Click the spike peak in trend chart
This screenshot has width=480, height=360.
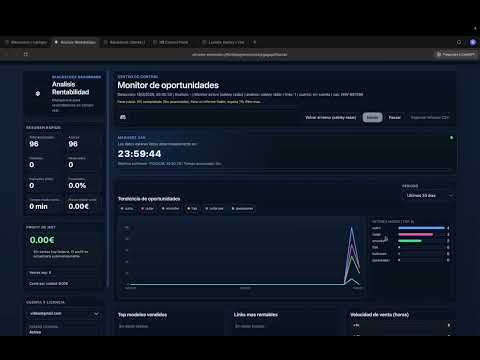pyautogui.click(x=352, y=228)
